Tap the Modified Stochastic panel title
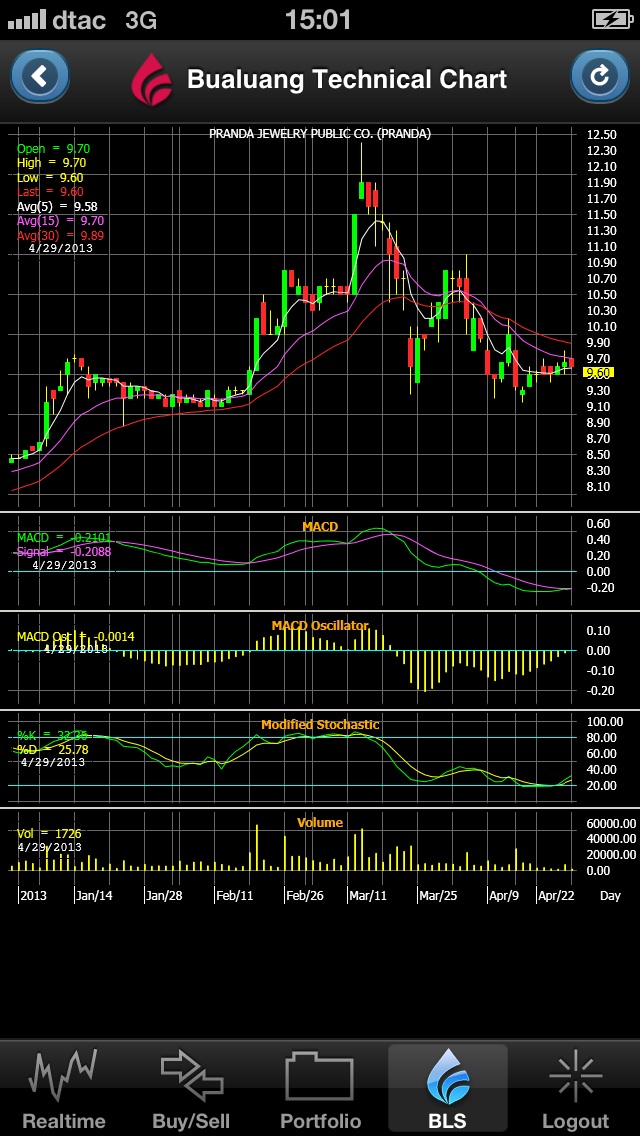The width and height of the screenshot is (640, 1136). (x=320, y=724)
